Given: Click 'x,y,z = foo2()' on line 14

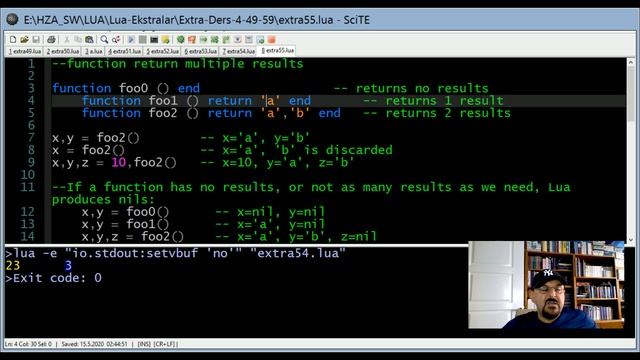Looking at the screenshot, I should click(x=133, y=236).
